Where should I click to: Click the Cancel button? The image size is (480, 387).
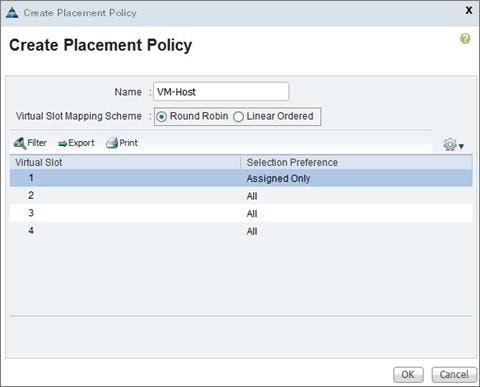click(x=454, y=375)
